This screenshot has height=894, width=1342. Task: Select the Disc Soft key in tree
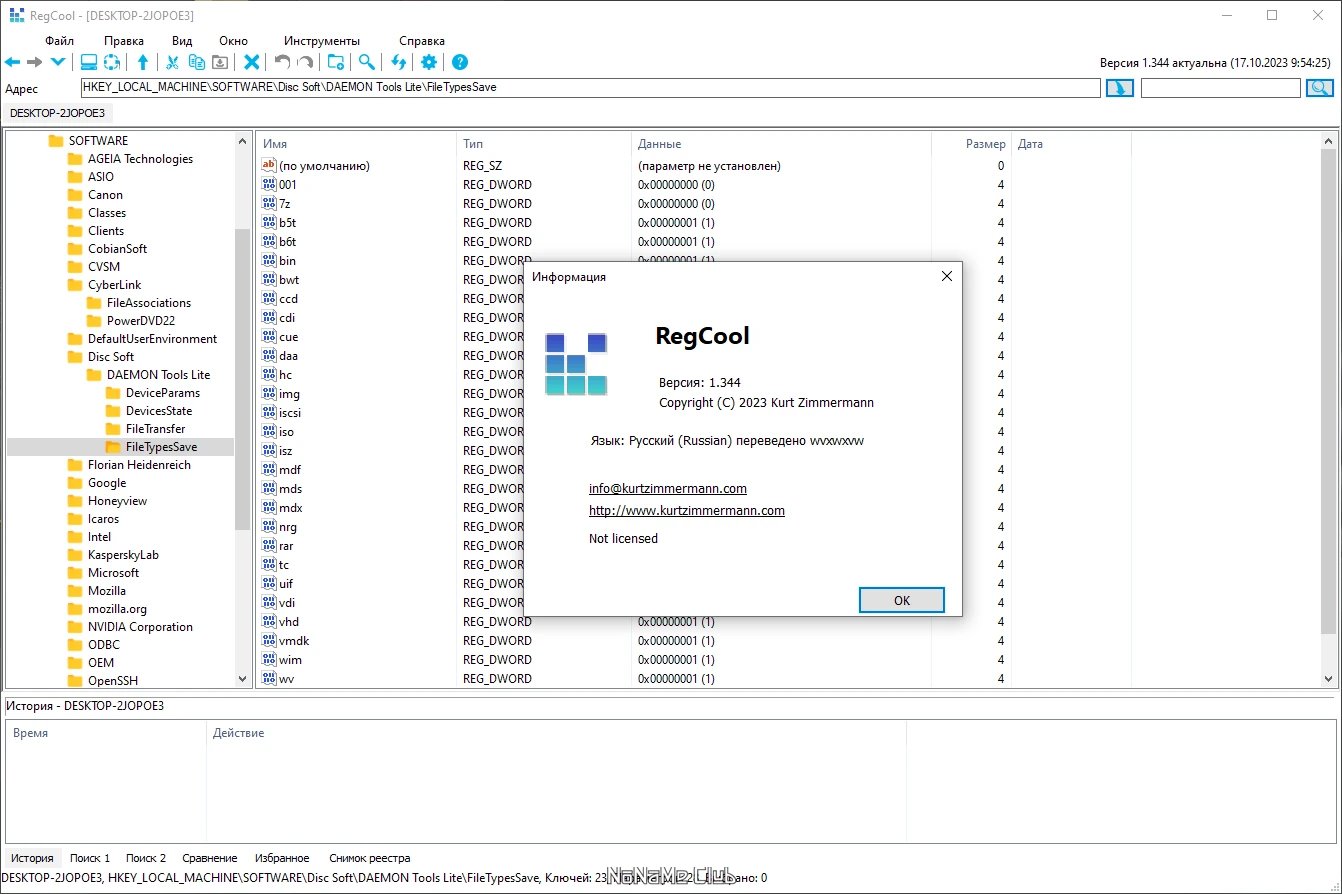[110, 357]
